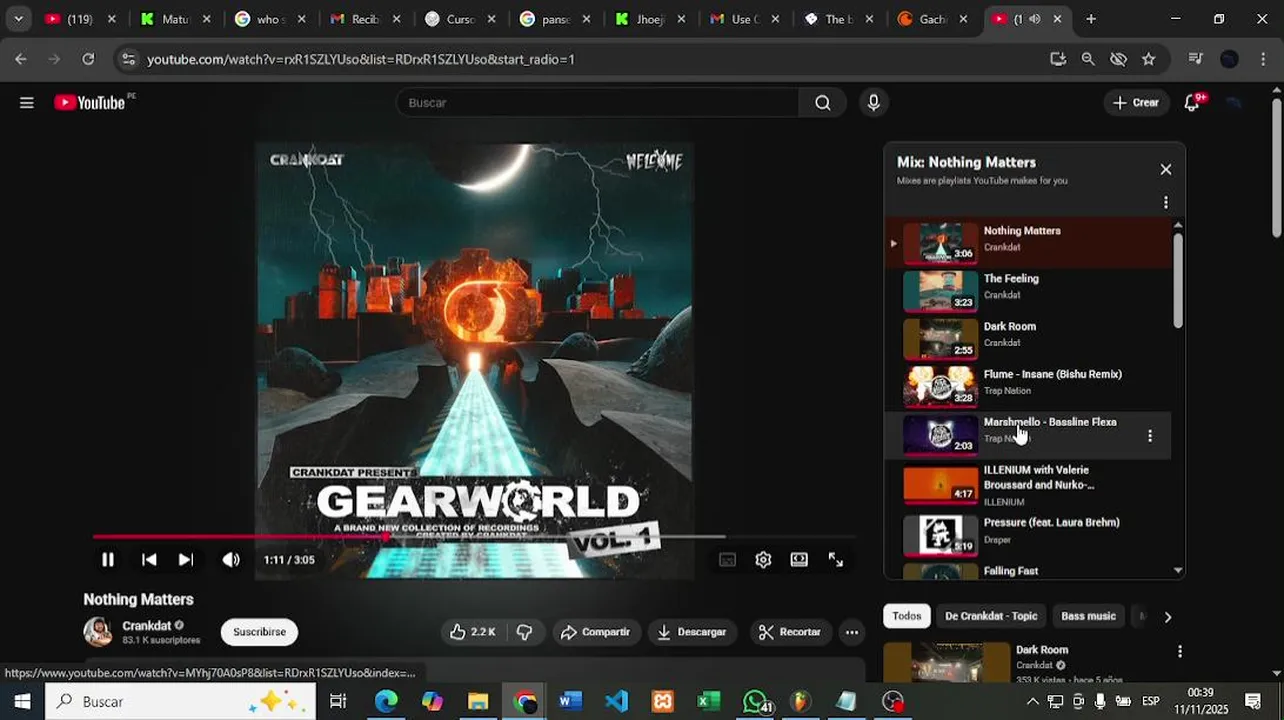Open Task View on taskbar

point(338,701)
